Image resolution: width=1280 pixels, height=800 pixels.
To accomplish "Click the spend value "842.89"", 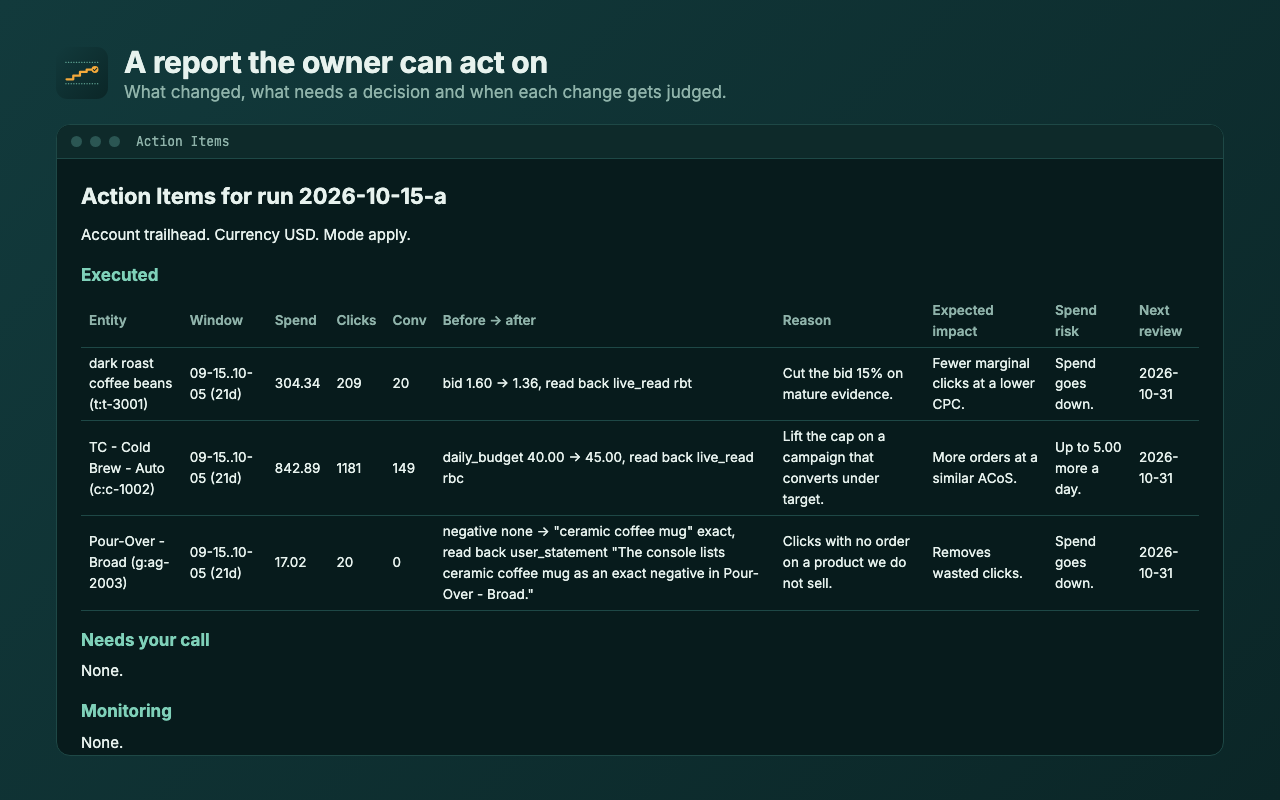I will [298, 468].
